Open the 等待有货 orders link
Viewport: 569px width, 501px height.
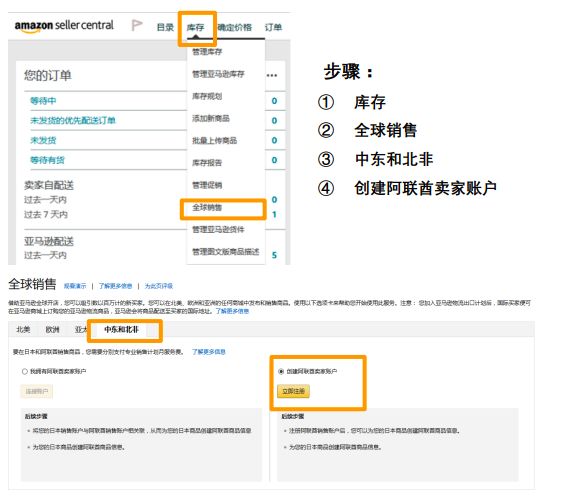tap(48, 160)
